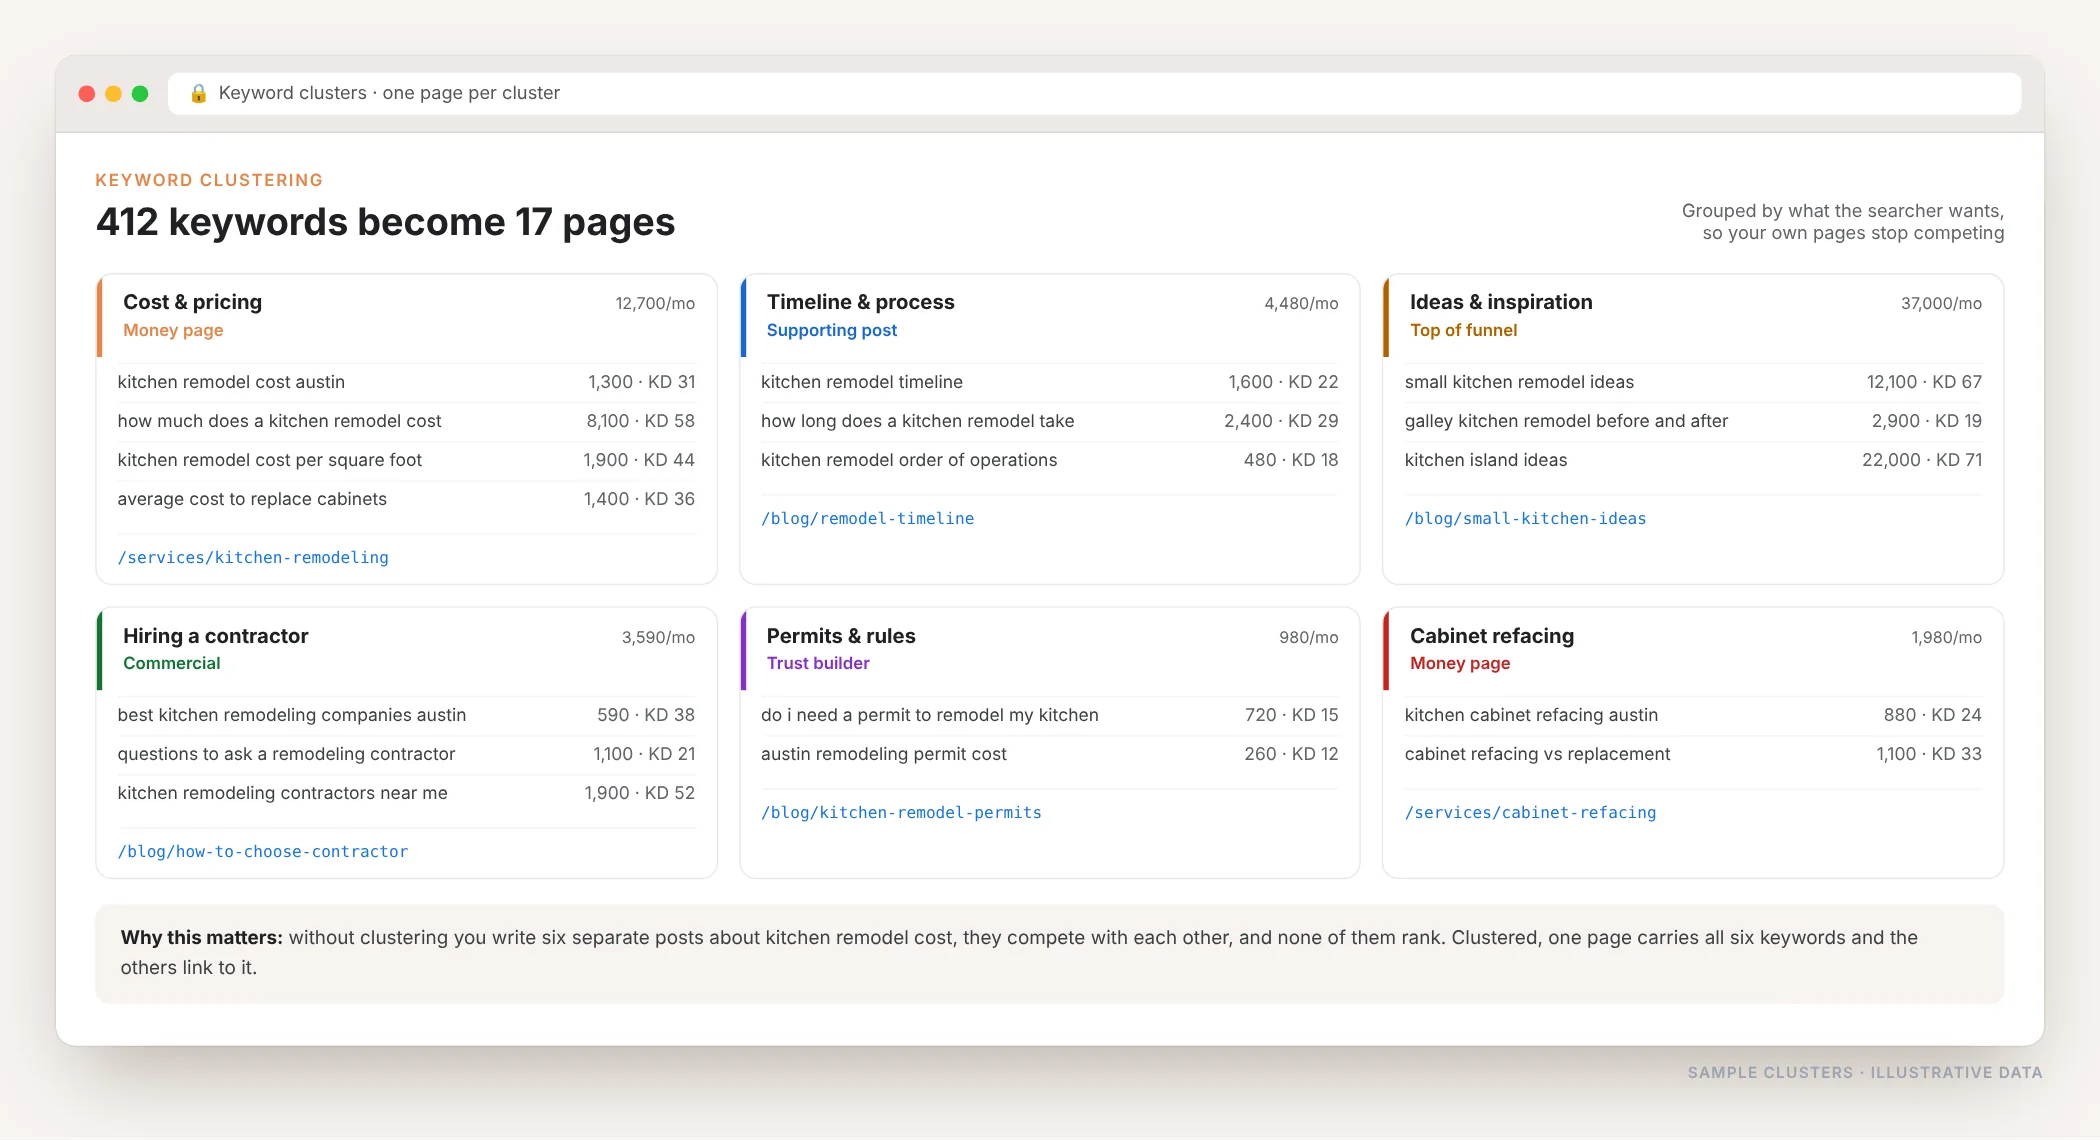
Task: Click 'kitchen remodeling contractors near me'
Action: click(283, 793)
